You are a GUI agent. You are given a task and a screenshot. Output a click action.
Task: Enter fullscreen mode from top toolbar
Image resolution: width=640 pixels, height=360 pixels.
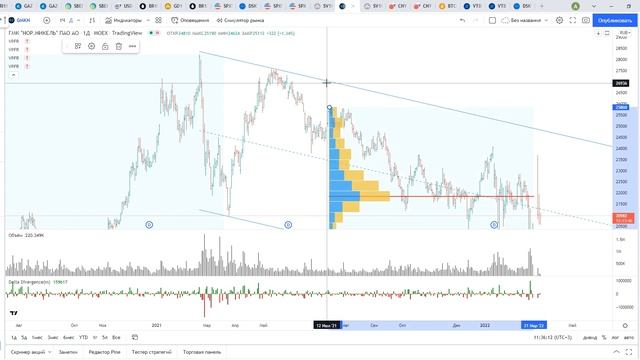pos(572,20)
